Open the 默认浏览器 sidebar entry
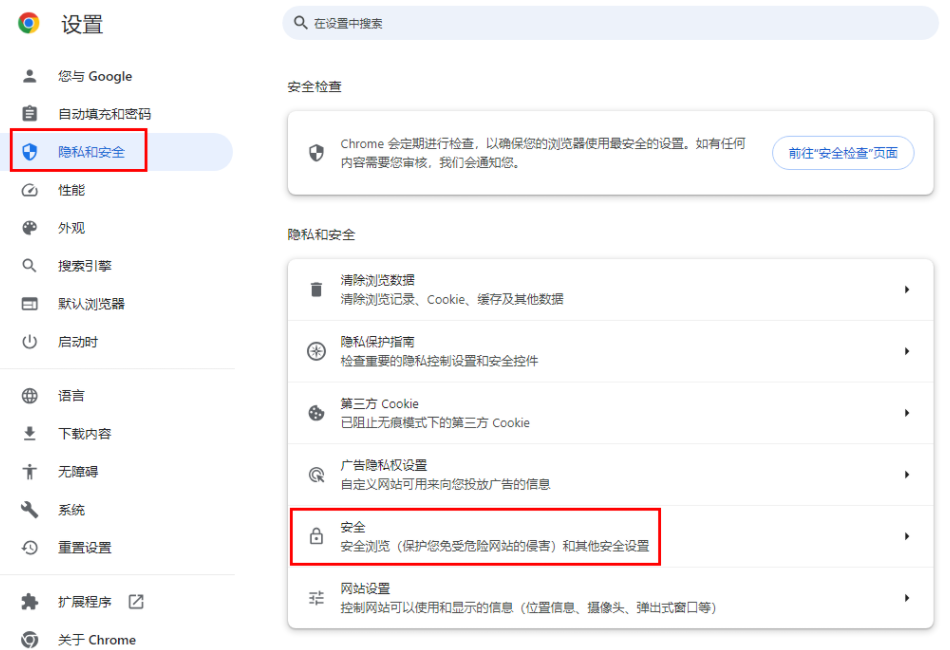The image size is (950, 650). click(x=116, y=303)
